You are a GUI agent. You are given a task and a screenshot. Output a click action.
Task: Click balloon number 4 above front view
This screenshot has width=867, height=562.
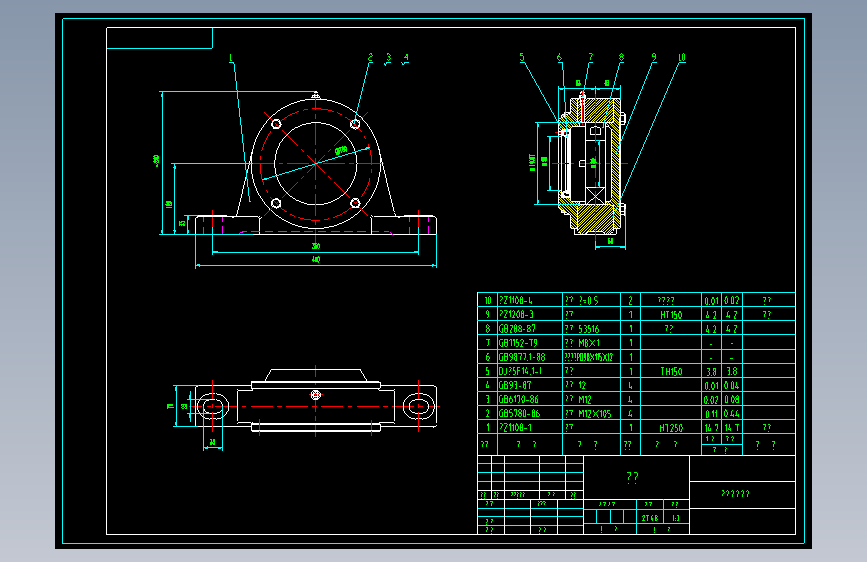pyautogui.click(x=406, y=58)
